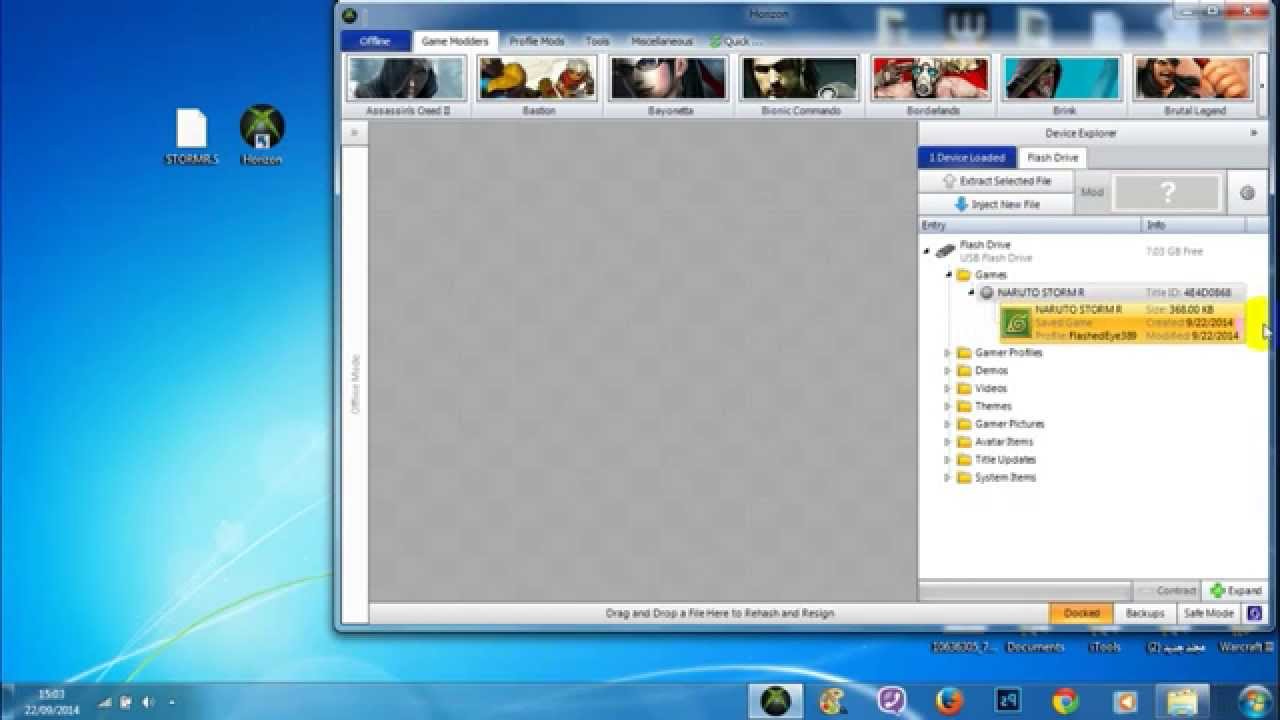Expand the Gamer Profiles folder
Viewport: 1280px width, 720px height.
pos(947,353)
